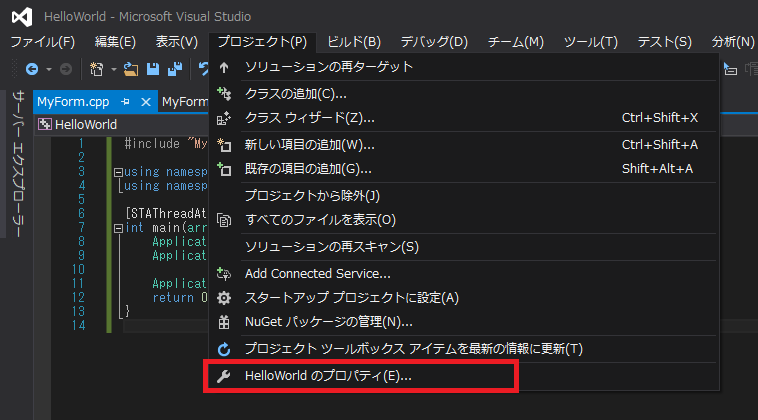
Task: Click the #include text on line 1
Action: (152, 144)
